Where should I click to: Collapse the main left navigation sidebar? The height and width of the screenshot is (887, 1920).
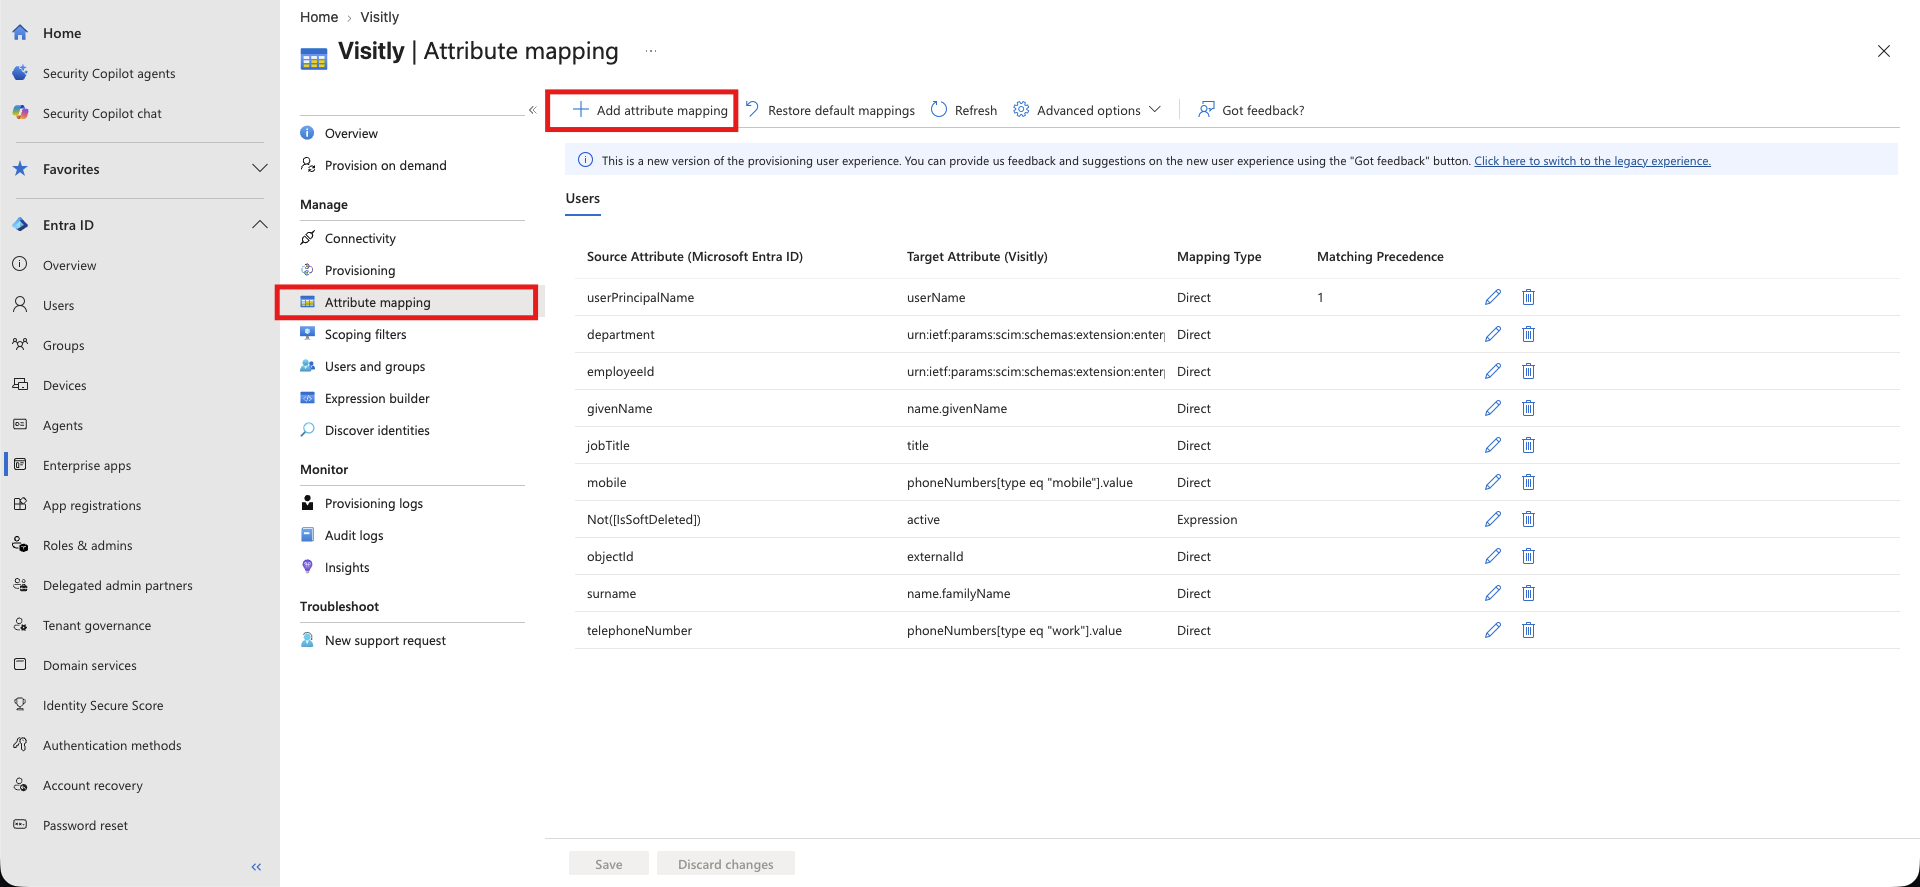tap(256, 867)
